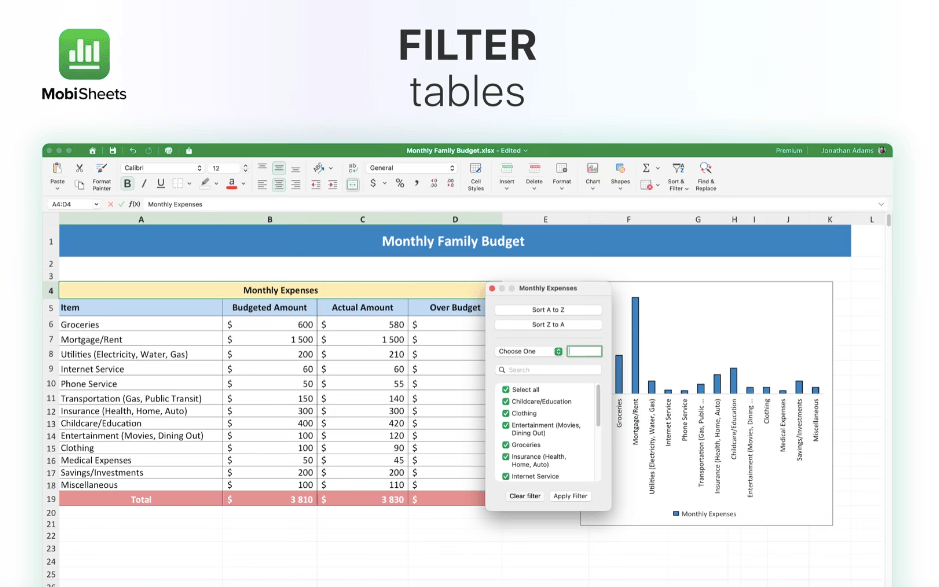Toggle the Clothing filter checkbox

[x=506, y=413]
